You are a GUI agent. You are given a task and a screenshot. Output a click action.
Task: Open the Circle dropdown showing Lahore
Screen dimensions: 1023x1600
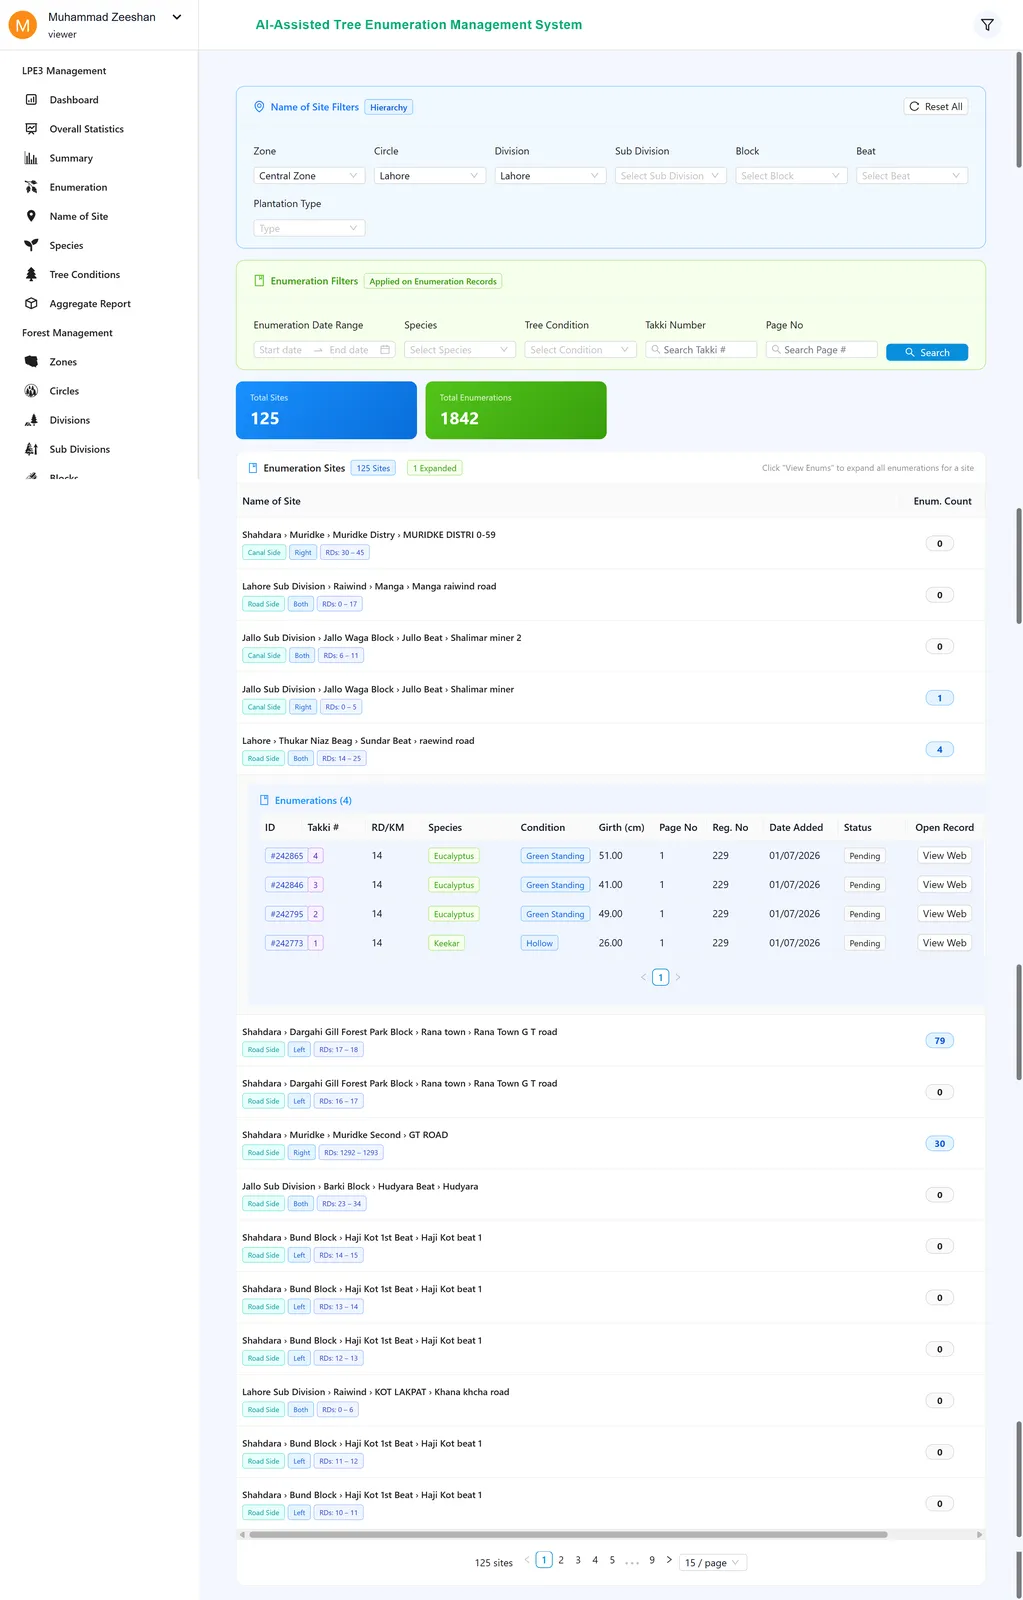tap(430, 176)
